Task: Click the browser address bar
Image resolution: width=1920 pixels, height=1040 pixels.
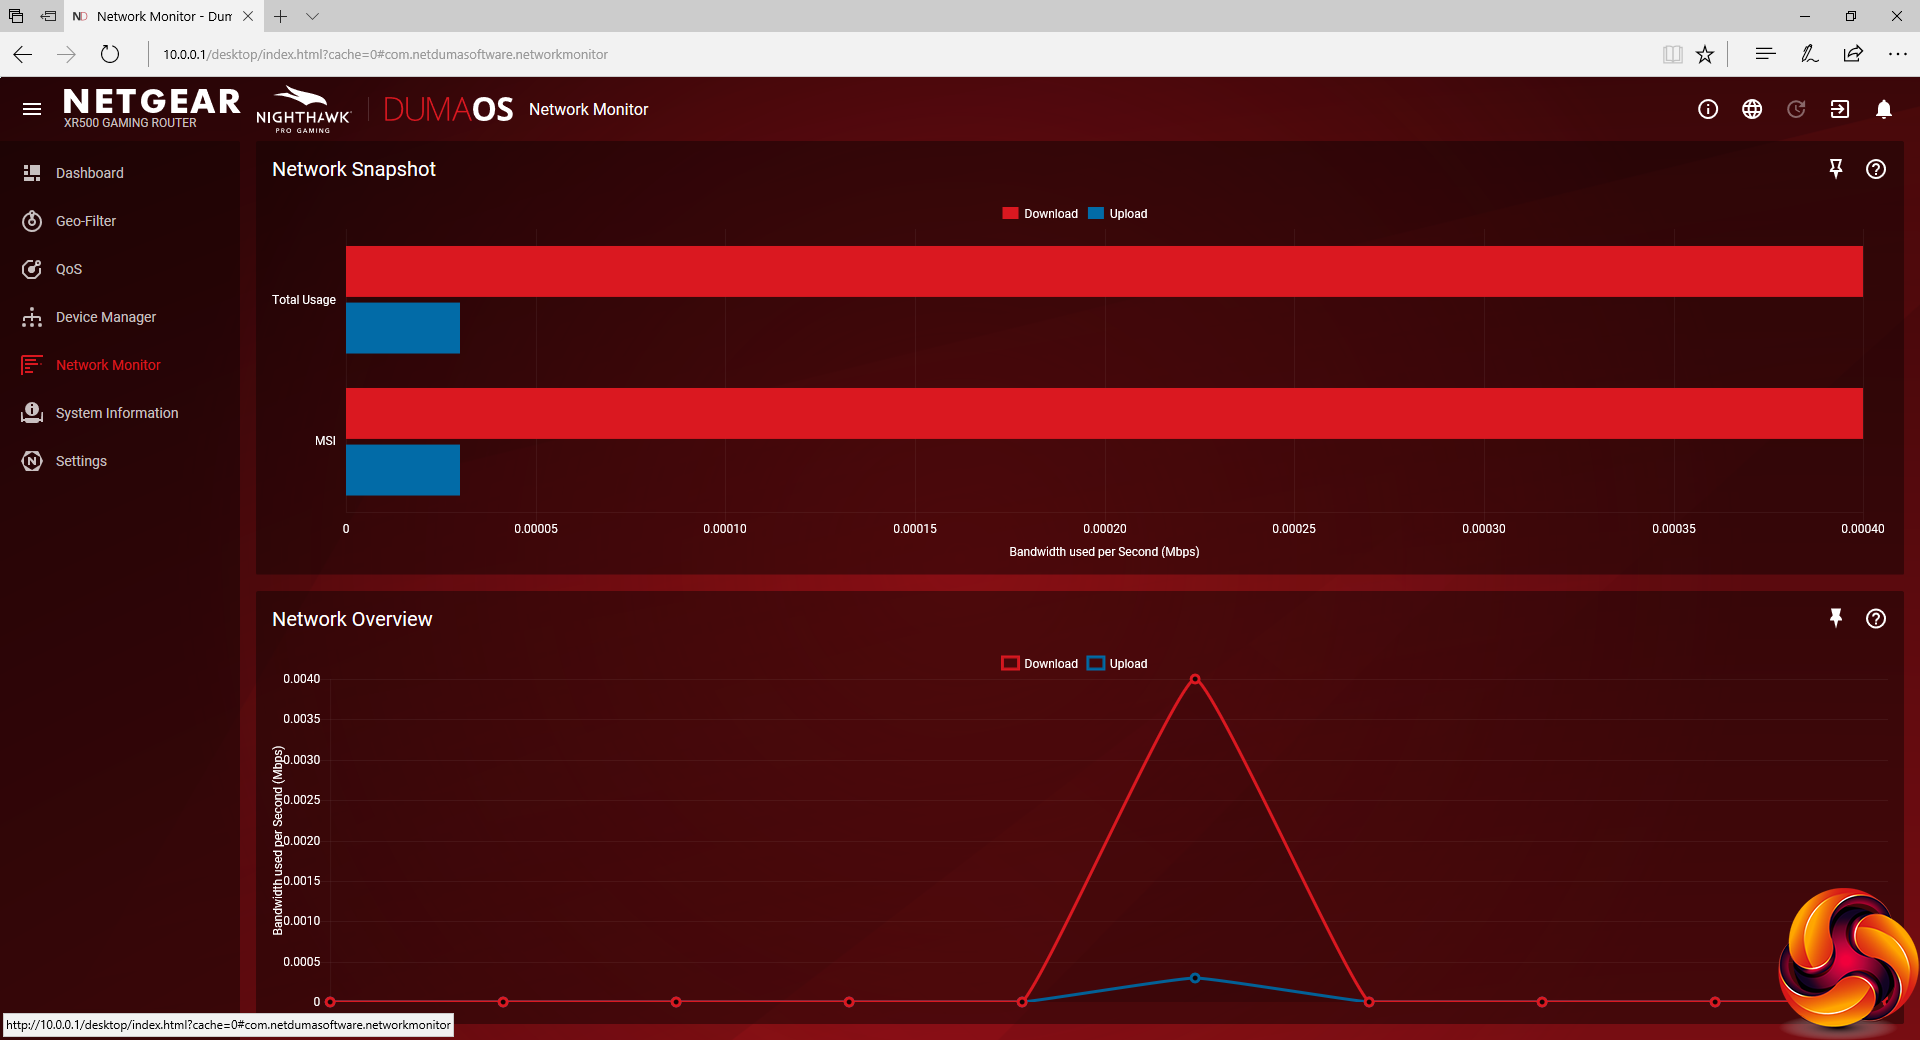Action: click(900, 54)
